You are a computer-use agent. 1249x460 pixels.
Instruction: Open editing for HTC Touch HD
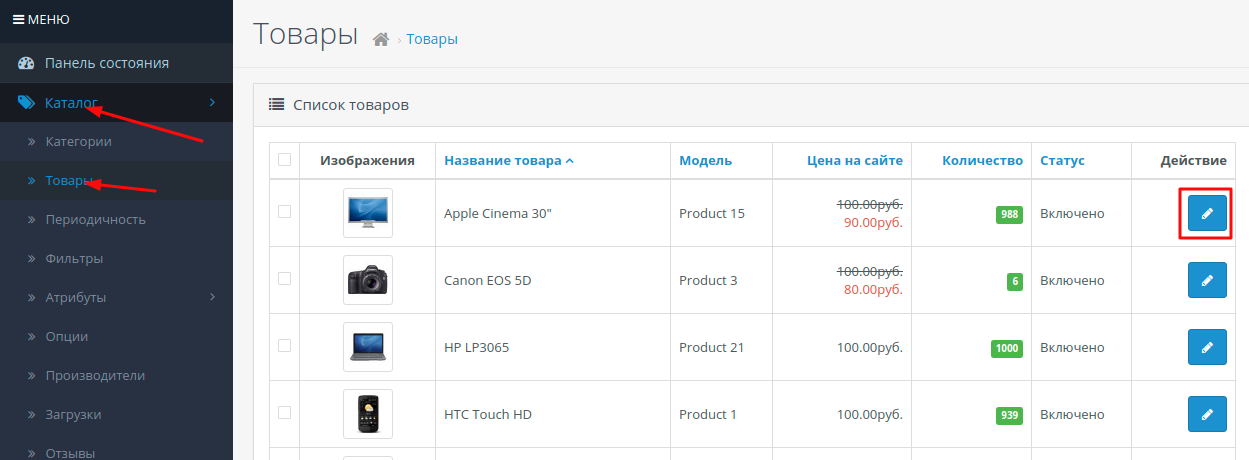pos(1206,414)
